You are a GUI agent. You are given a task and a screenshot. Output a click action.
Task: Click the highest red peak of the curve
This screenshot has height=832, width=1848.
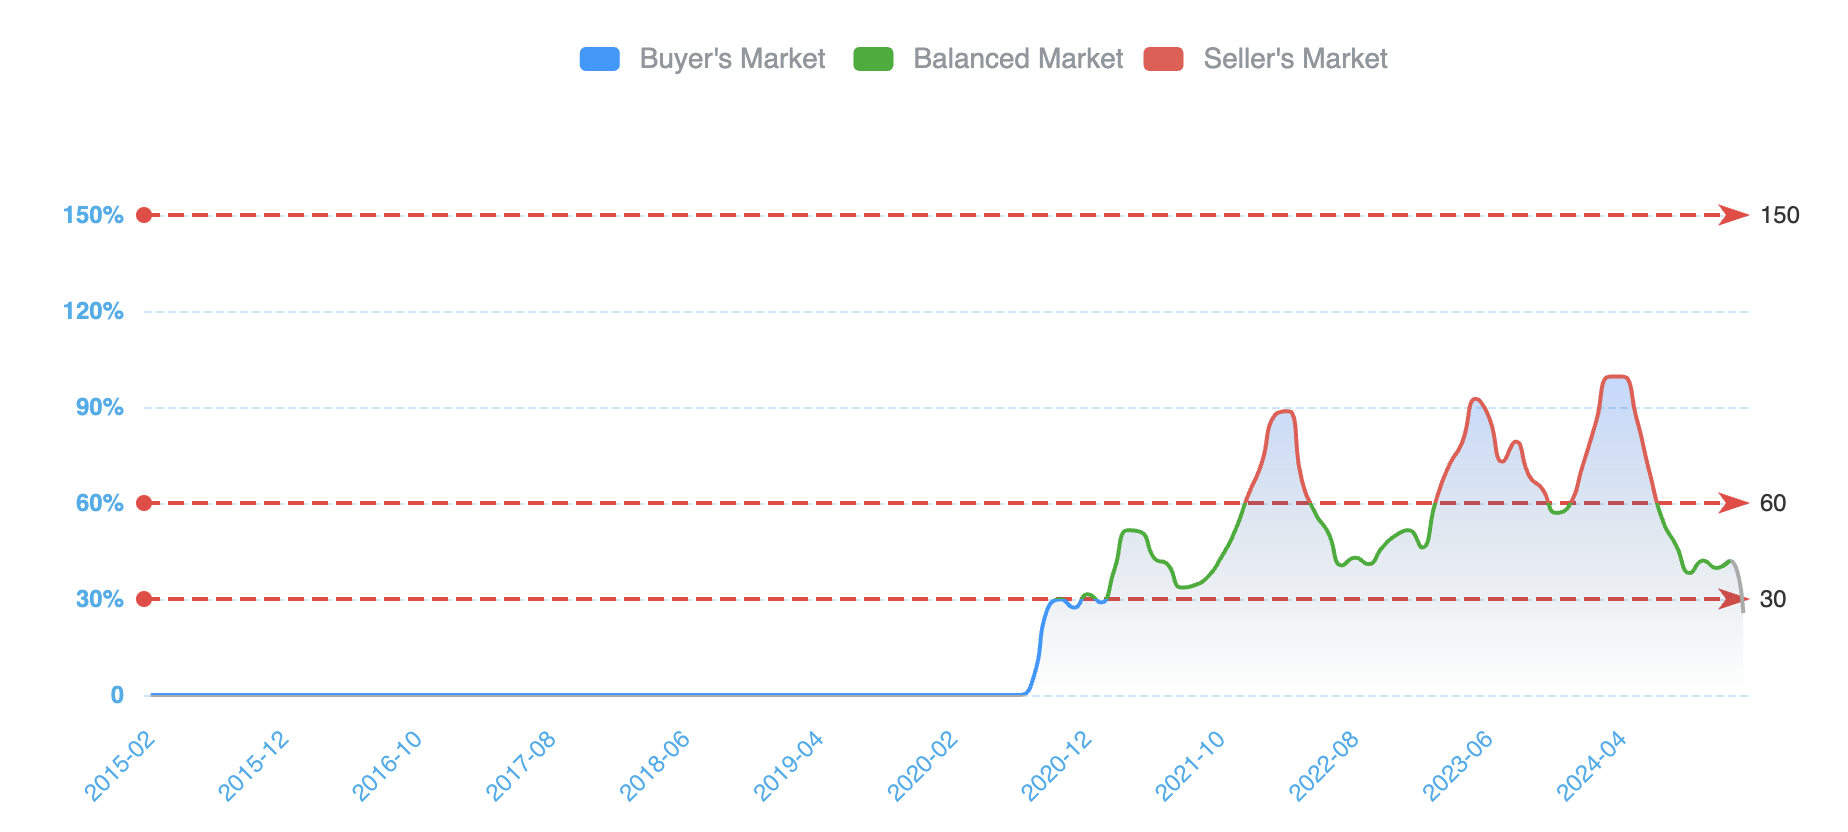[1616, 377]
